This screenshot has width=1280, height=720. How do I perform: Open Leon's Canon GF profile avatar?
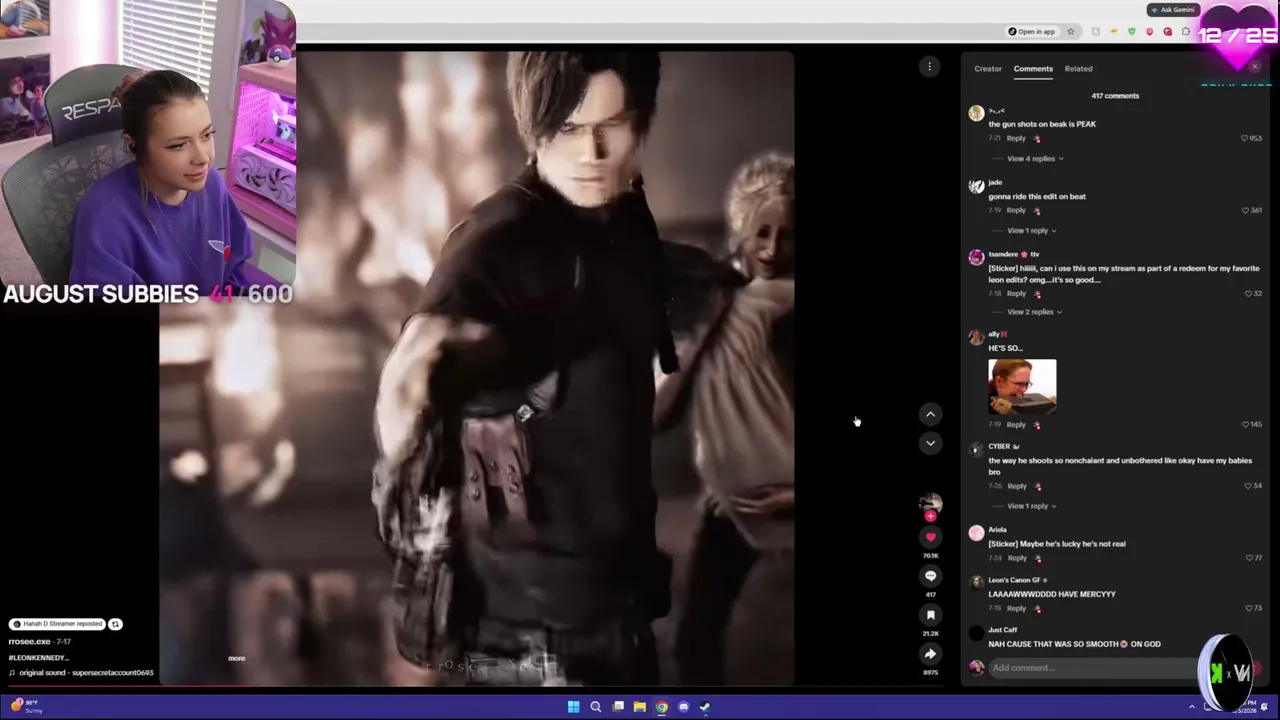[x=976, y=584]
